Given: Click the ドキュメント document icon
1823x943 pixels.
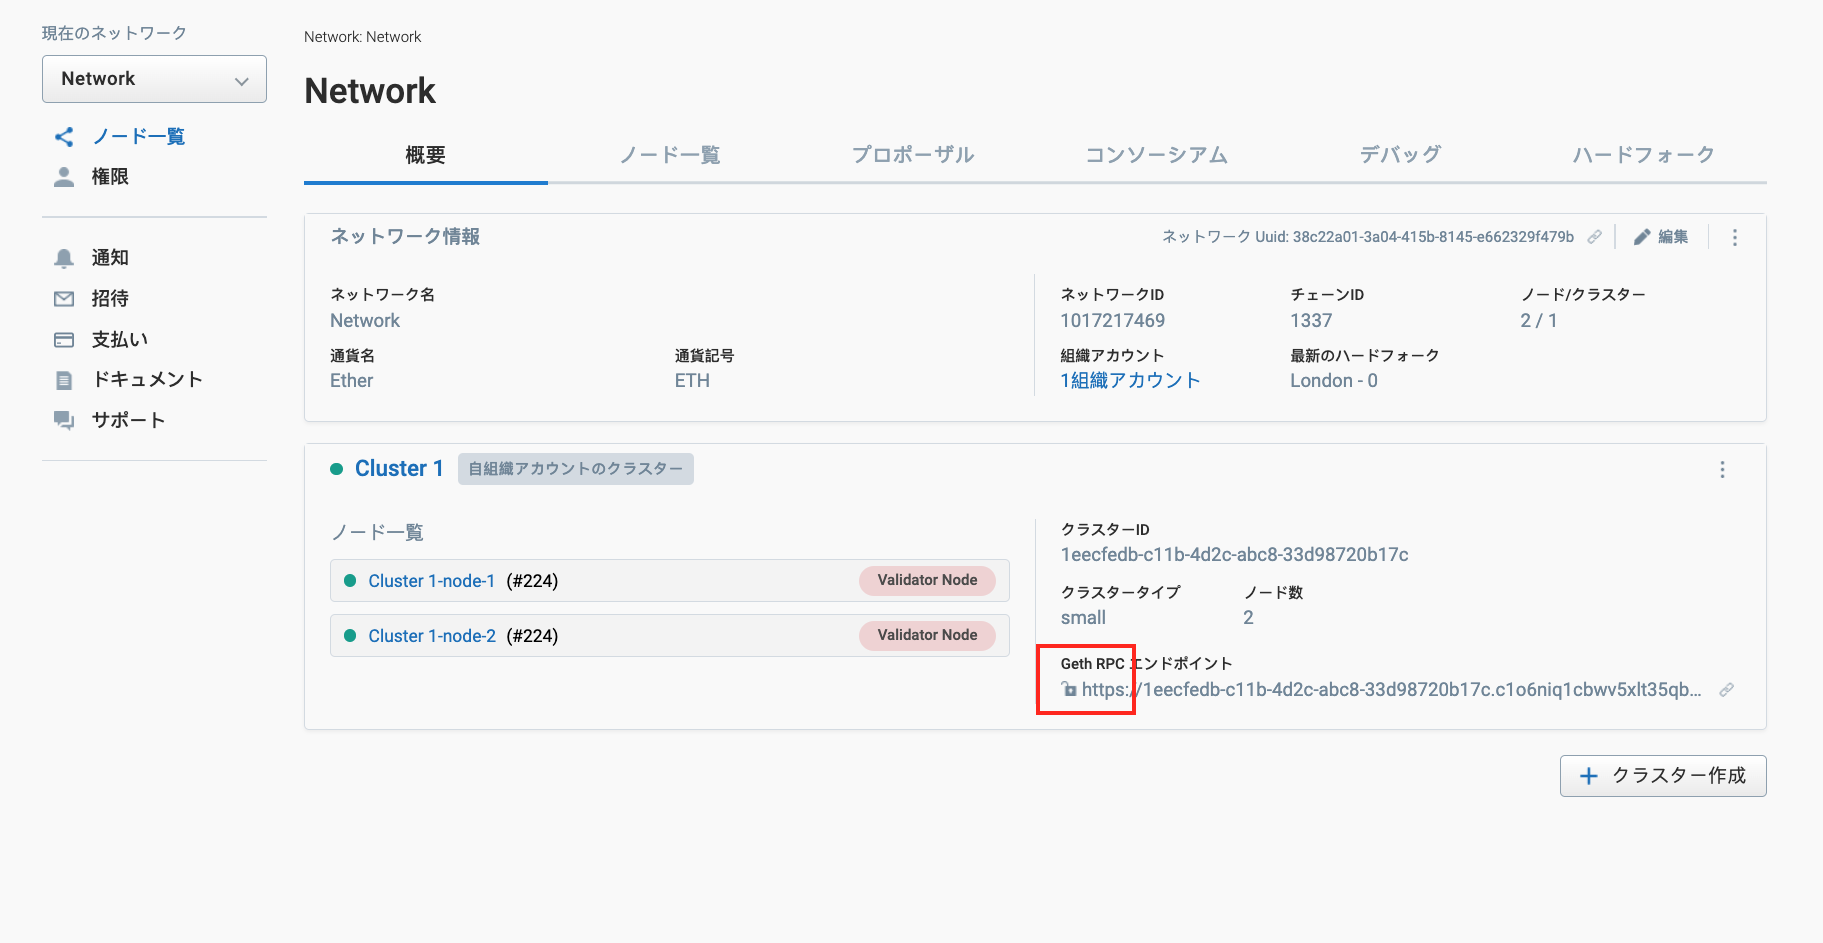Looking at the screenshot, I should point(64,380).
